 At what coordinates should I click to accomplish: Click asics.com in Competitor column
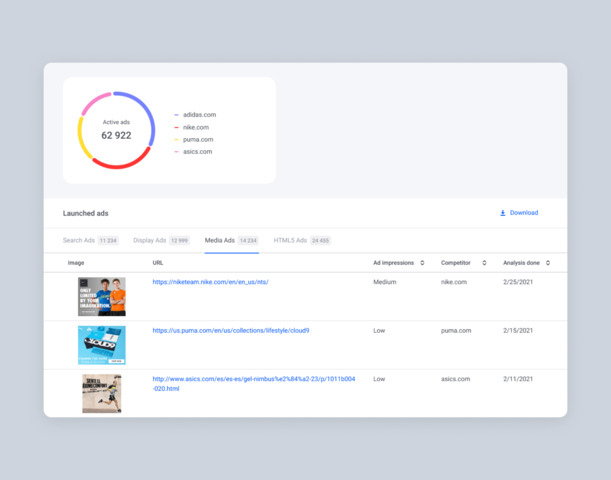click(456, 379)
